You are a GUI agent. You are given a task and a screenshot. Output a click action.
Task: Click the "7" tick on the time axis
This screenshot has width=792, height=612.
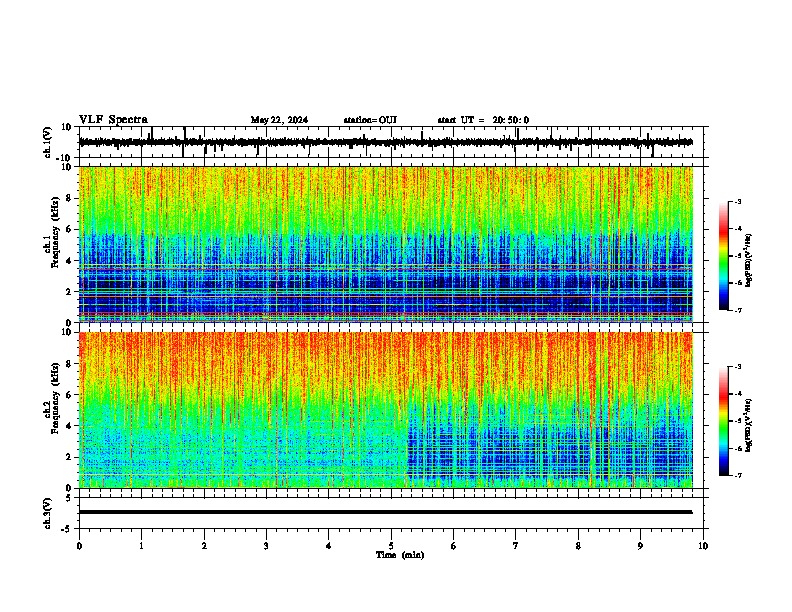pos(516,546)
